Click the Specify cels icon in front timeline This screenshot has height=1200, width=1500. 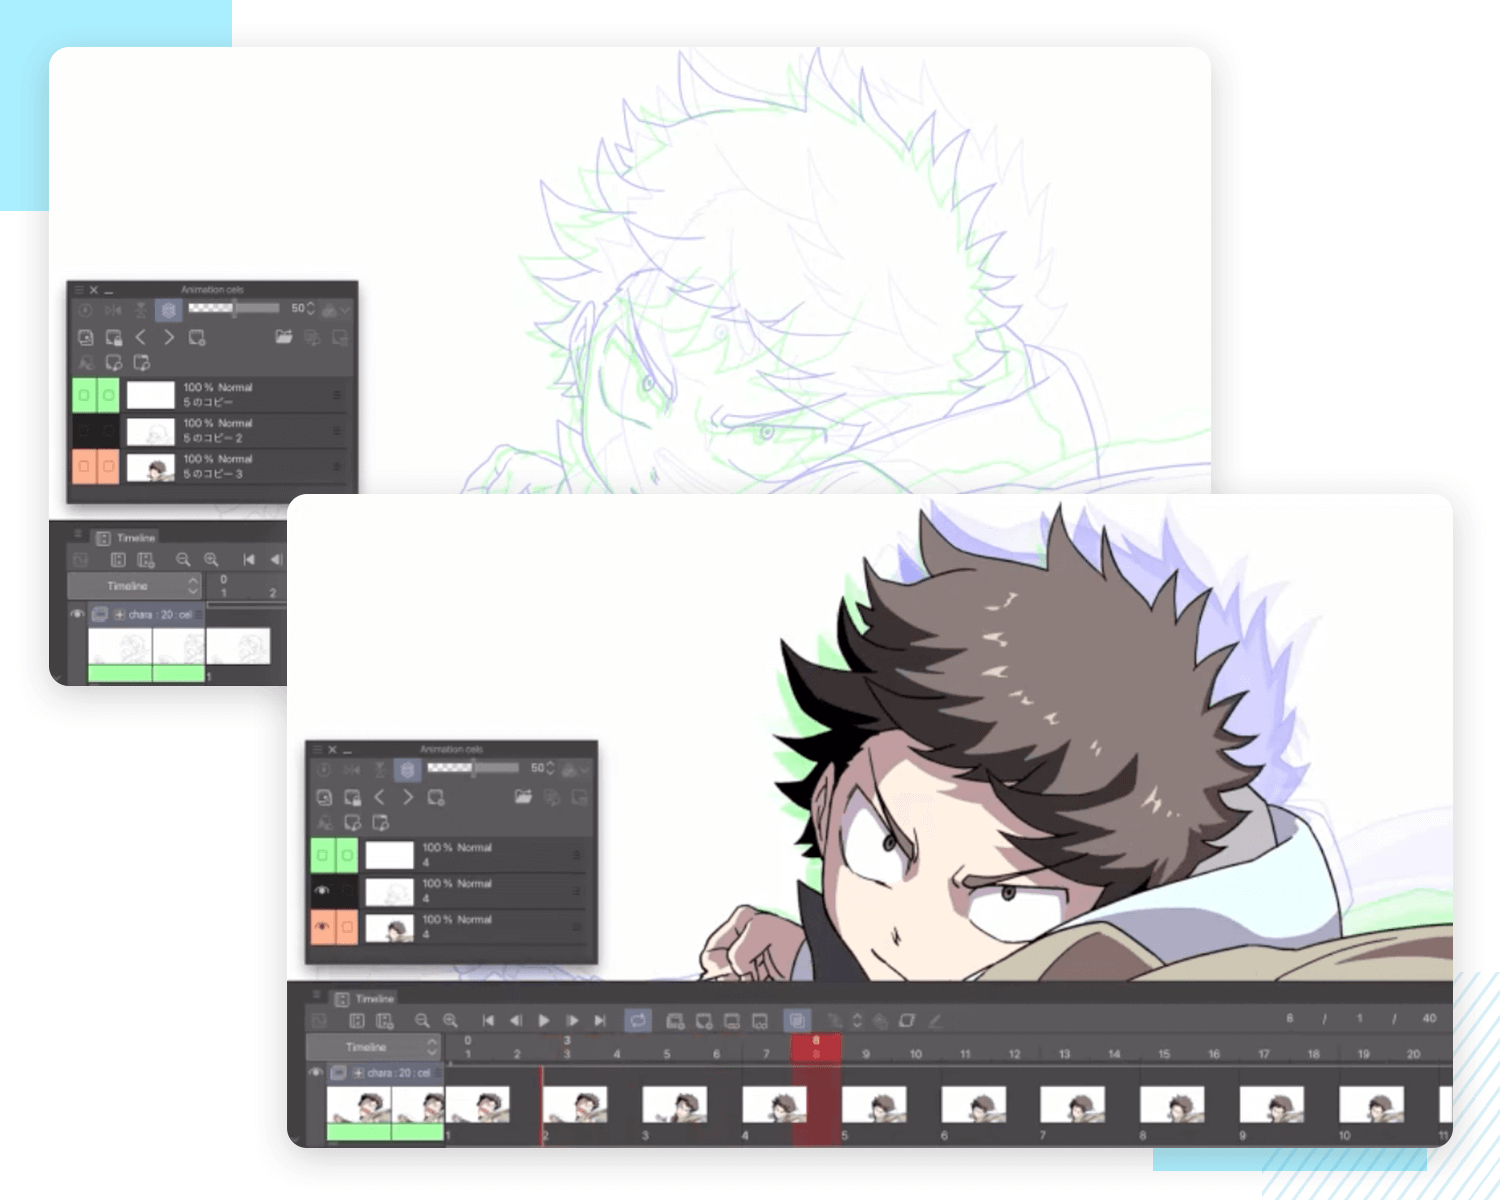pos(732,1021)
